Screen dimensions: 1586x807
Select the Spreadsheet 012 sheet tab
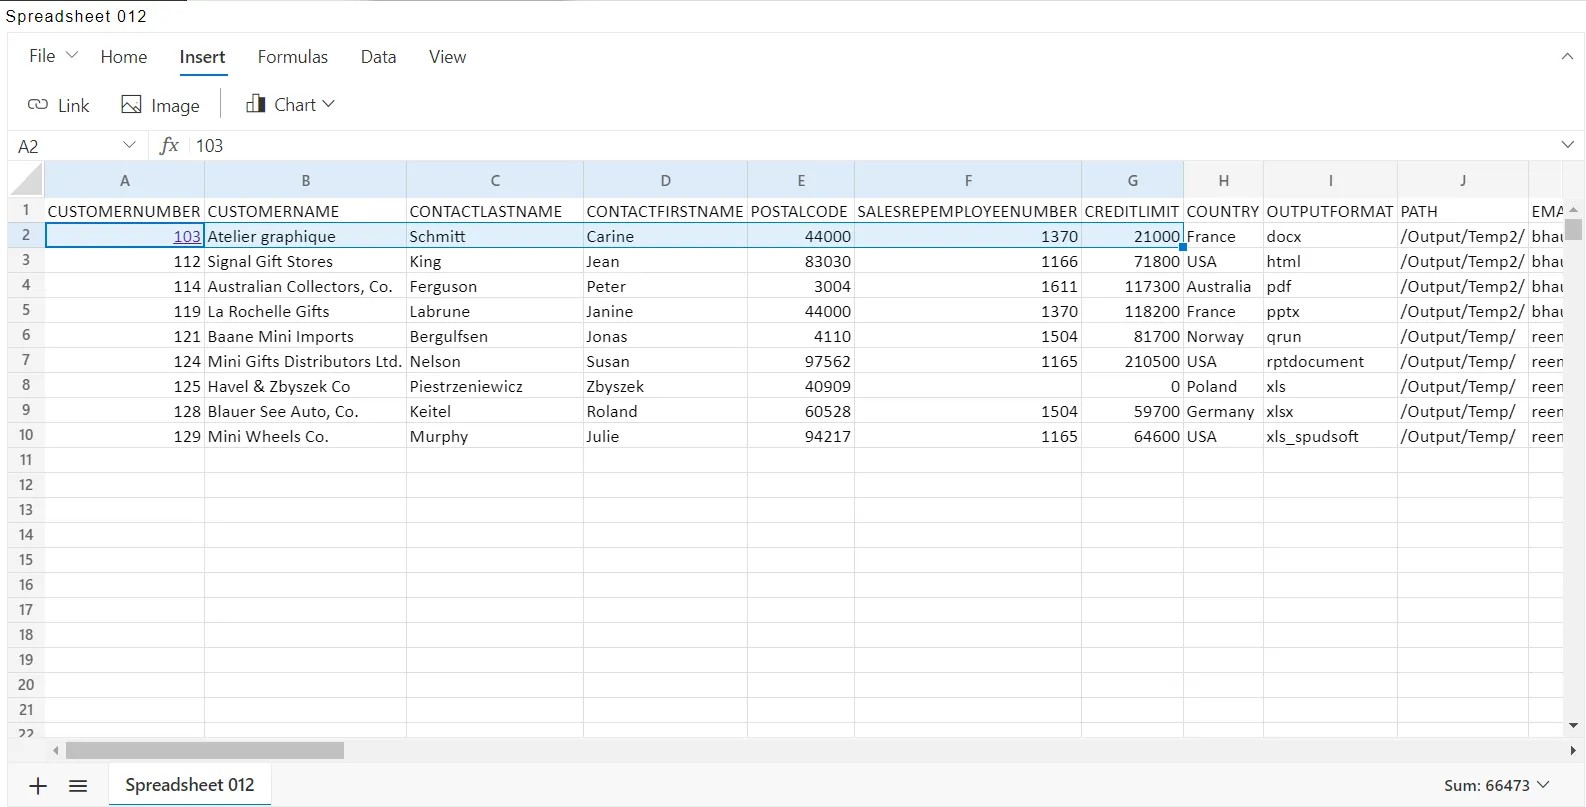[189, 785]
